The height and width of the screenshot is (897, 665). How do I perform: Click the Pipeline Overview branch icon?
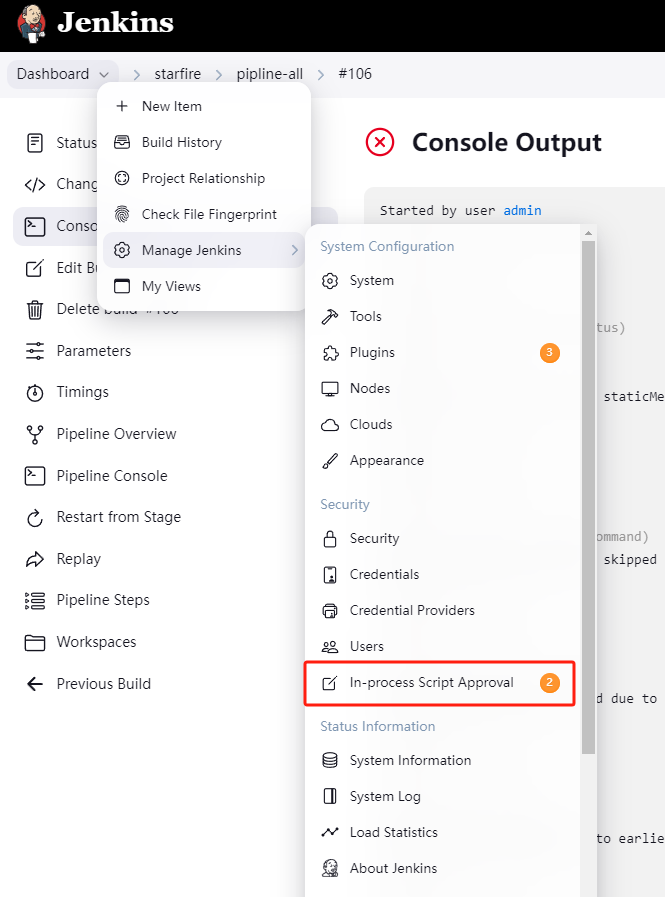coord(35,435)
